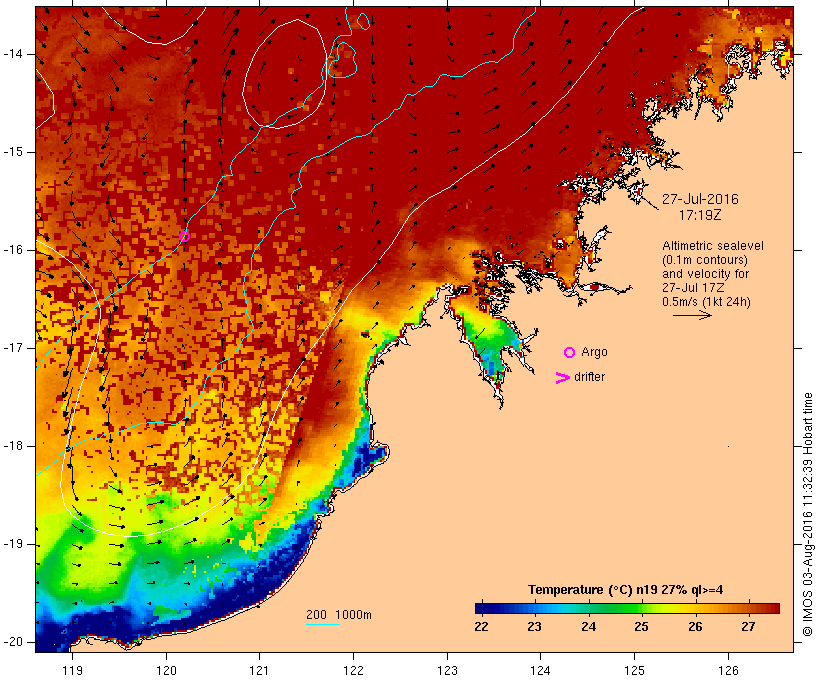The image size is (820, 680).
Task: Click the colorbar tick label 23
Action: pyautogui.click(x=534, y=627)
